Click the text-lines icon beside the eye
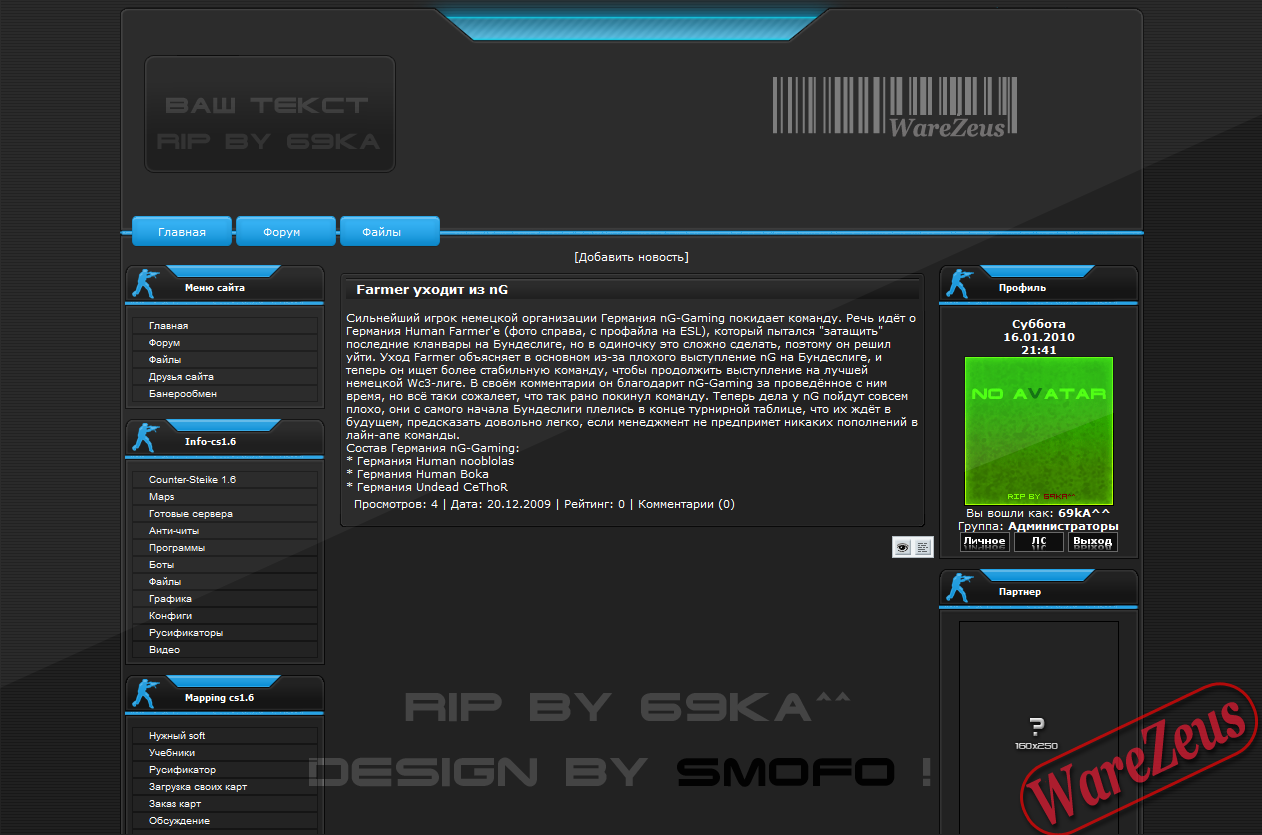The height and width of the screenshot is (835, 1262). pyautogui.click(x=922, y=547)
